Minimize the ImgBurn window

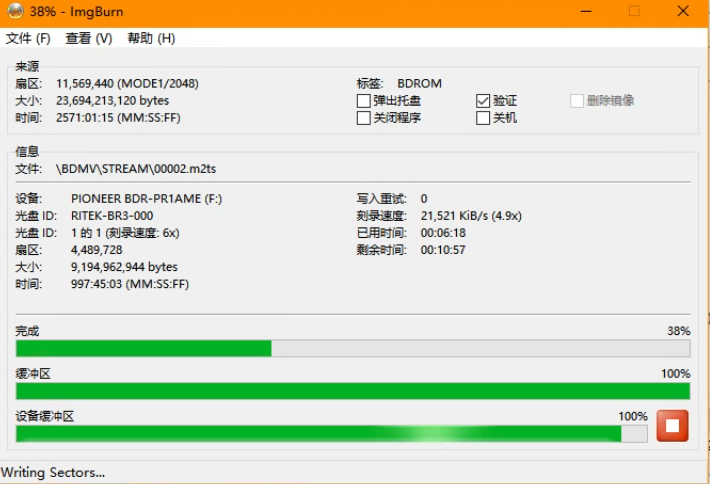(585, 11)
